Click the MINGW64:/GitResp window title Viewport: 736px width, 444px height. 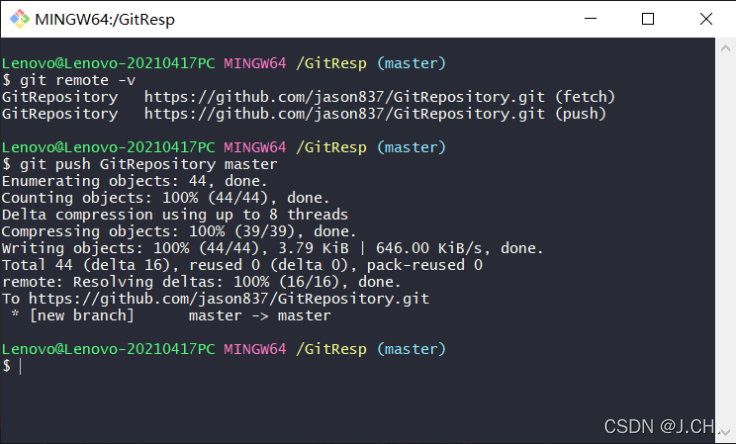[105, 19]
